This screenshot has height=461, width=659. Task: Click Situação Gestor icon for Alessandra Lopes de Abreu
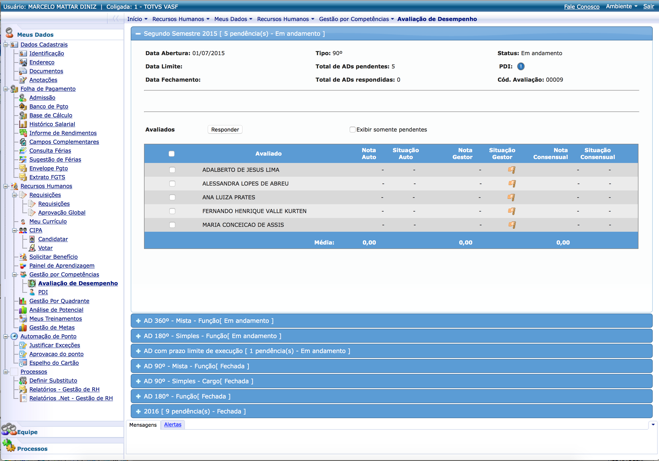511,184
